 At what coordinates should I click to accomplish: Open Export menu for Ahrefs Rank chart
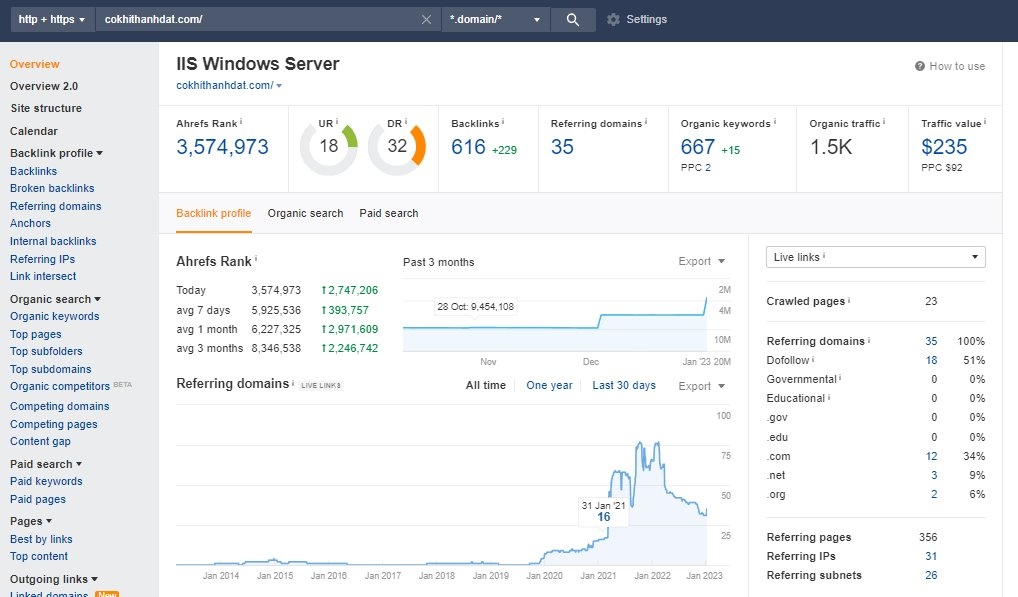click(701, 261)
